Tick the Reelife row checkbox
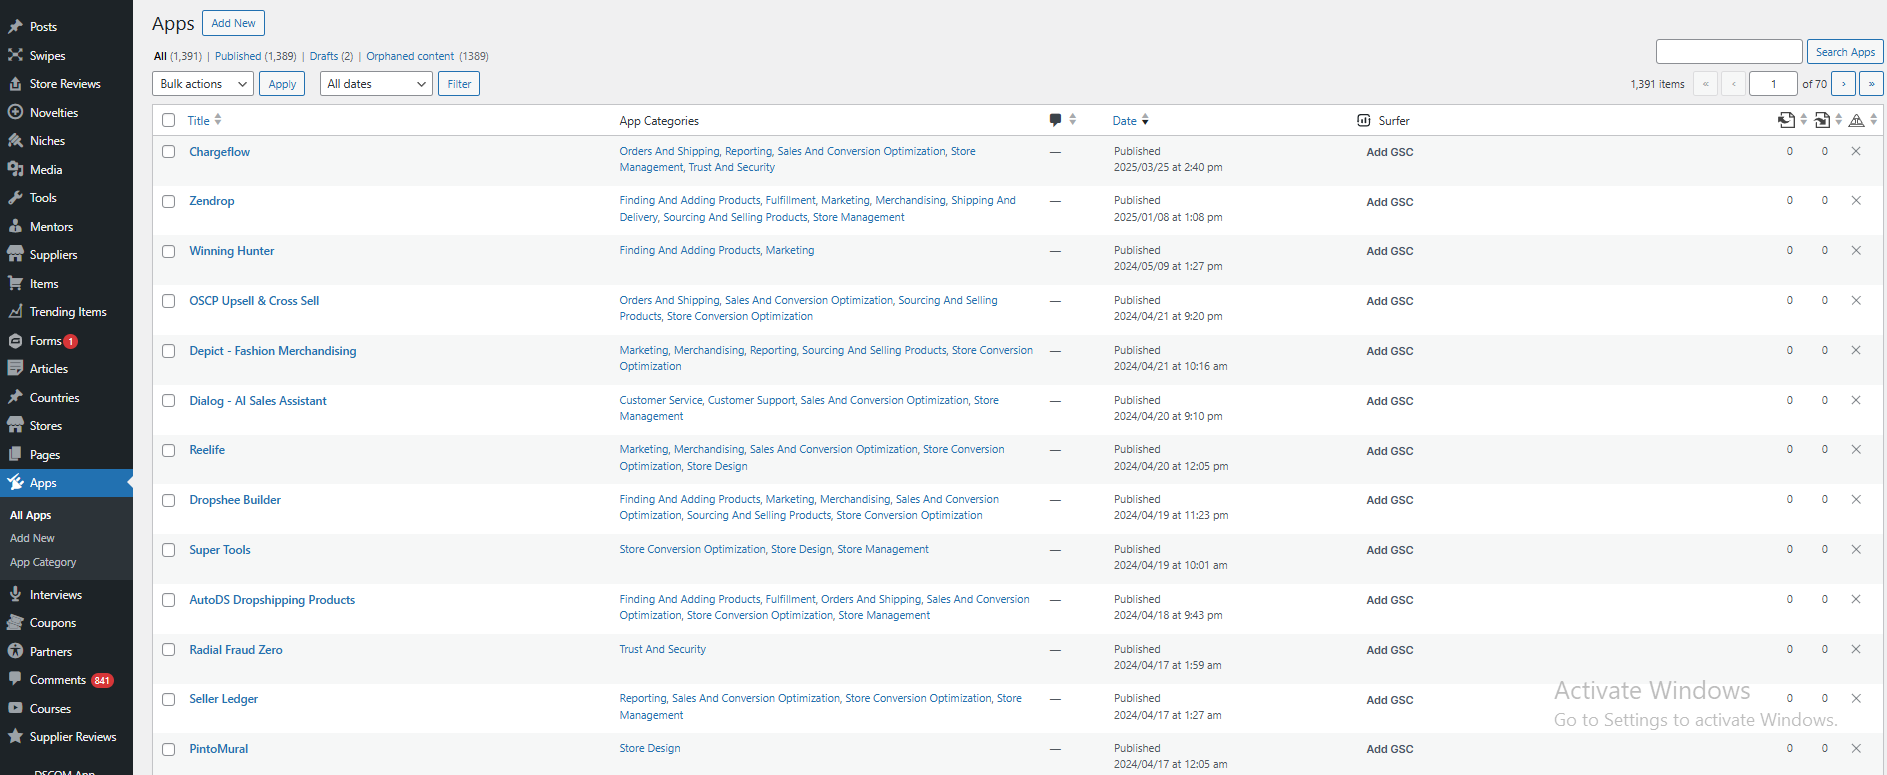1887x775 pixels. point(168,450)
